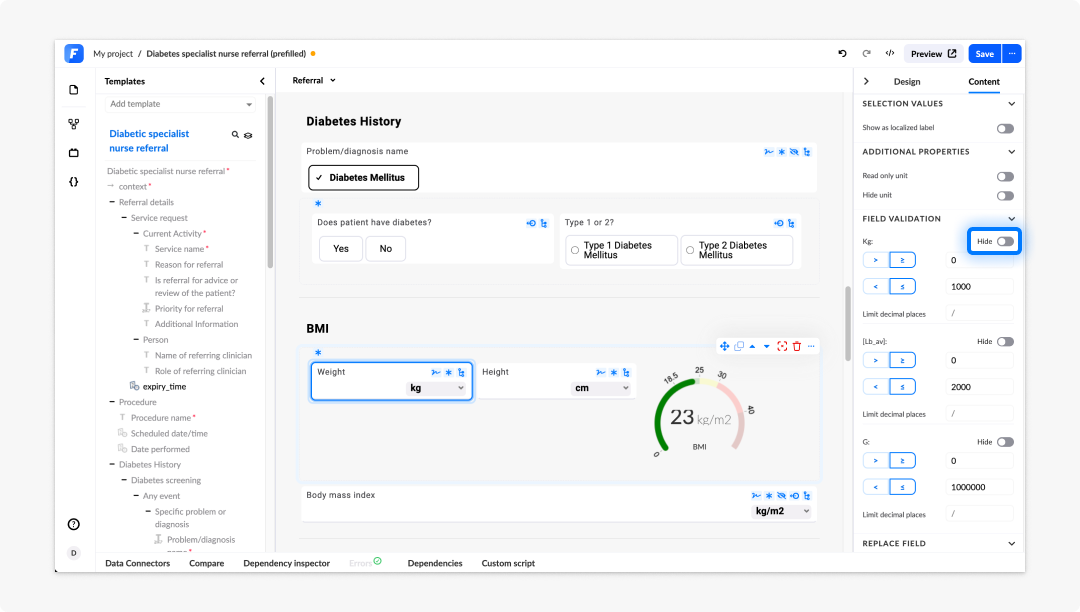Screen dimensions: 1080x612
Task: Open the calendar icon in left sidebar
Action: click(74, 153)
